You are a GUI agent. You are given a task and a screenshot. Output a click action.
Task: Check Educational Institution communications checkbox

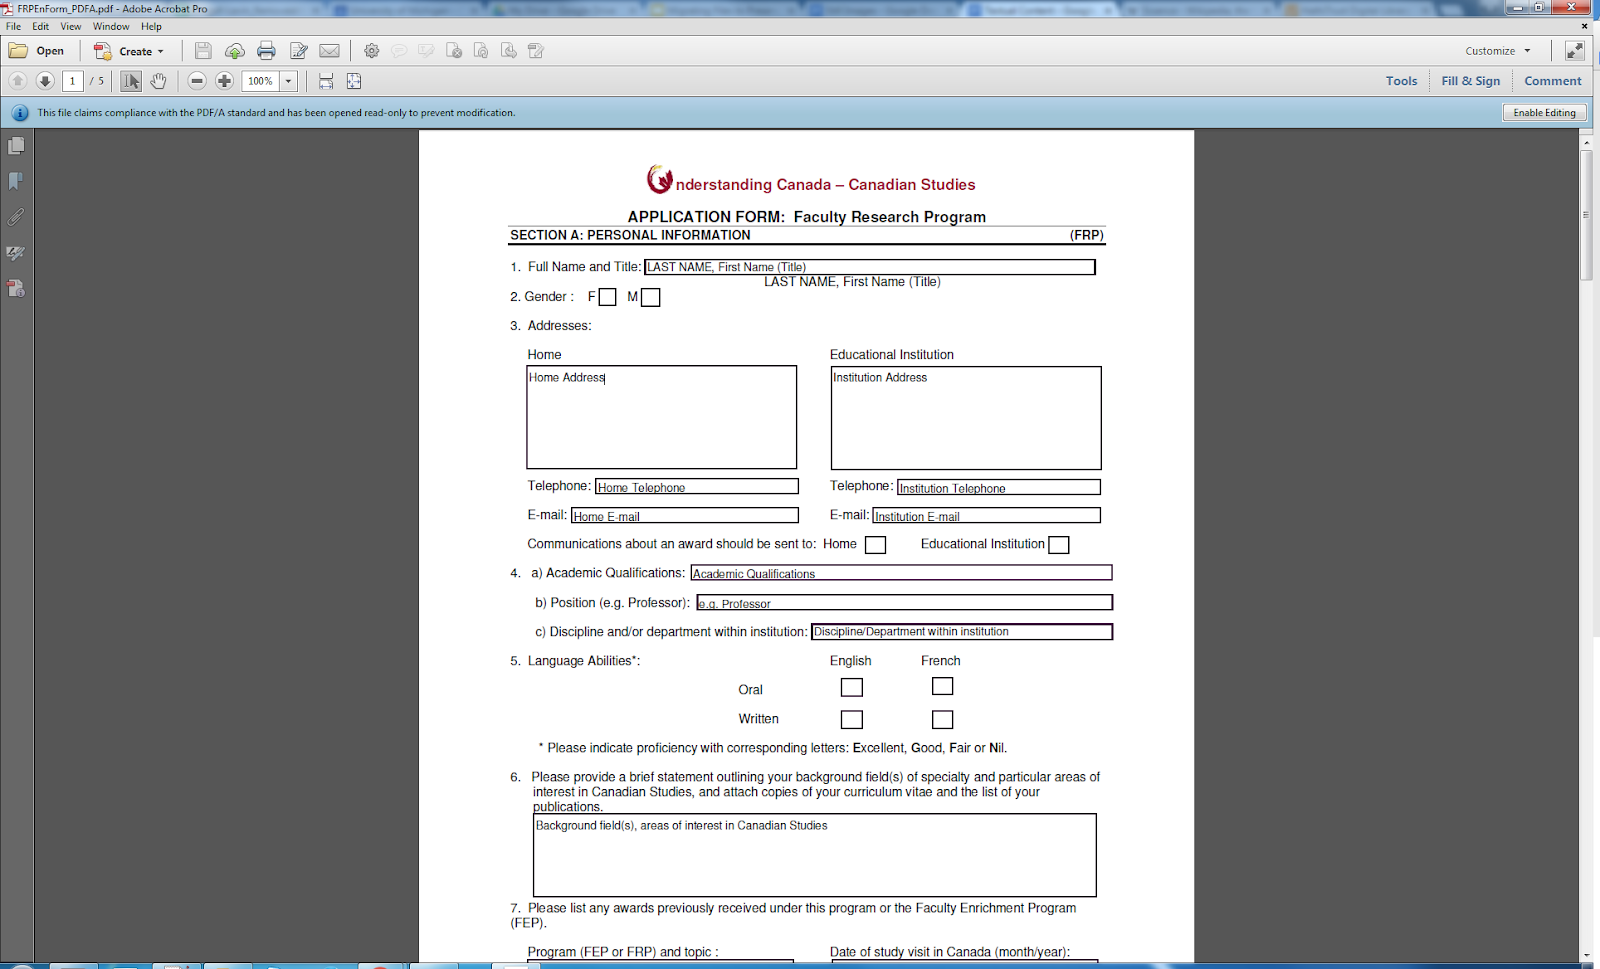click(1059, 545)
